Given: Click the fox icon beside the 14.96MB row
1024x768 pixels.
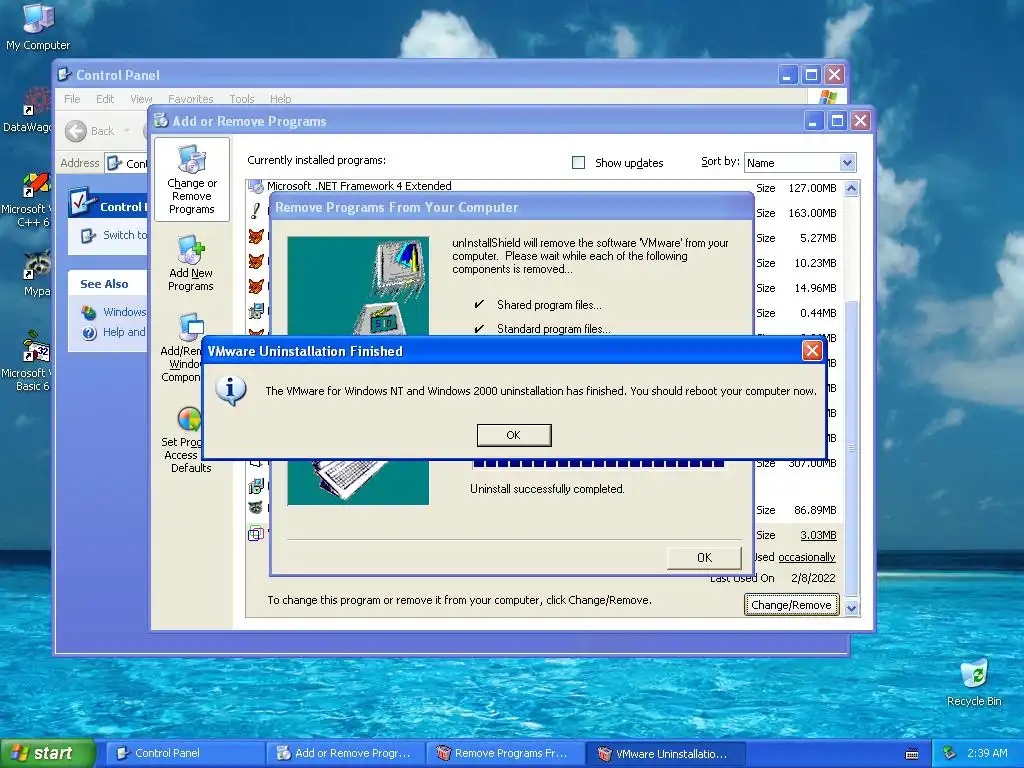Looking at the screenshot, I should click(x=256, y=287).
